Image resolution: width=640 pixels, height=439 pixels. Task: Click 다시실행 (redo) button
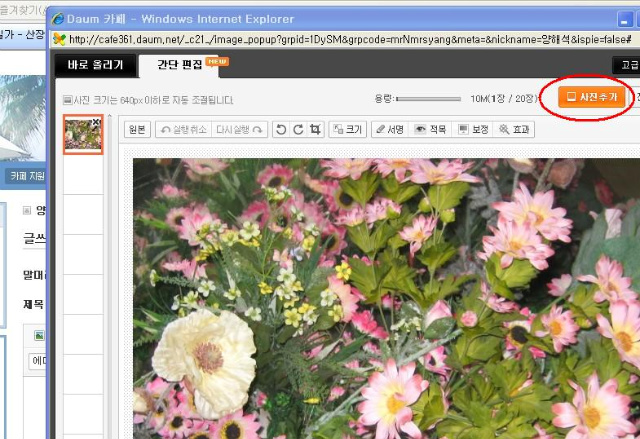(240, 130)
